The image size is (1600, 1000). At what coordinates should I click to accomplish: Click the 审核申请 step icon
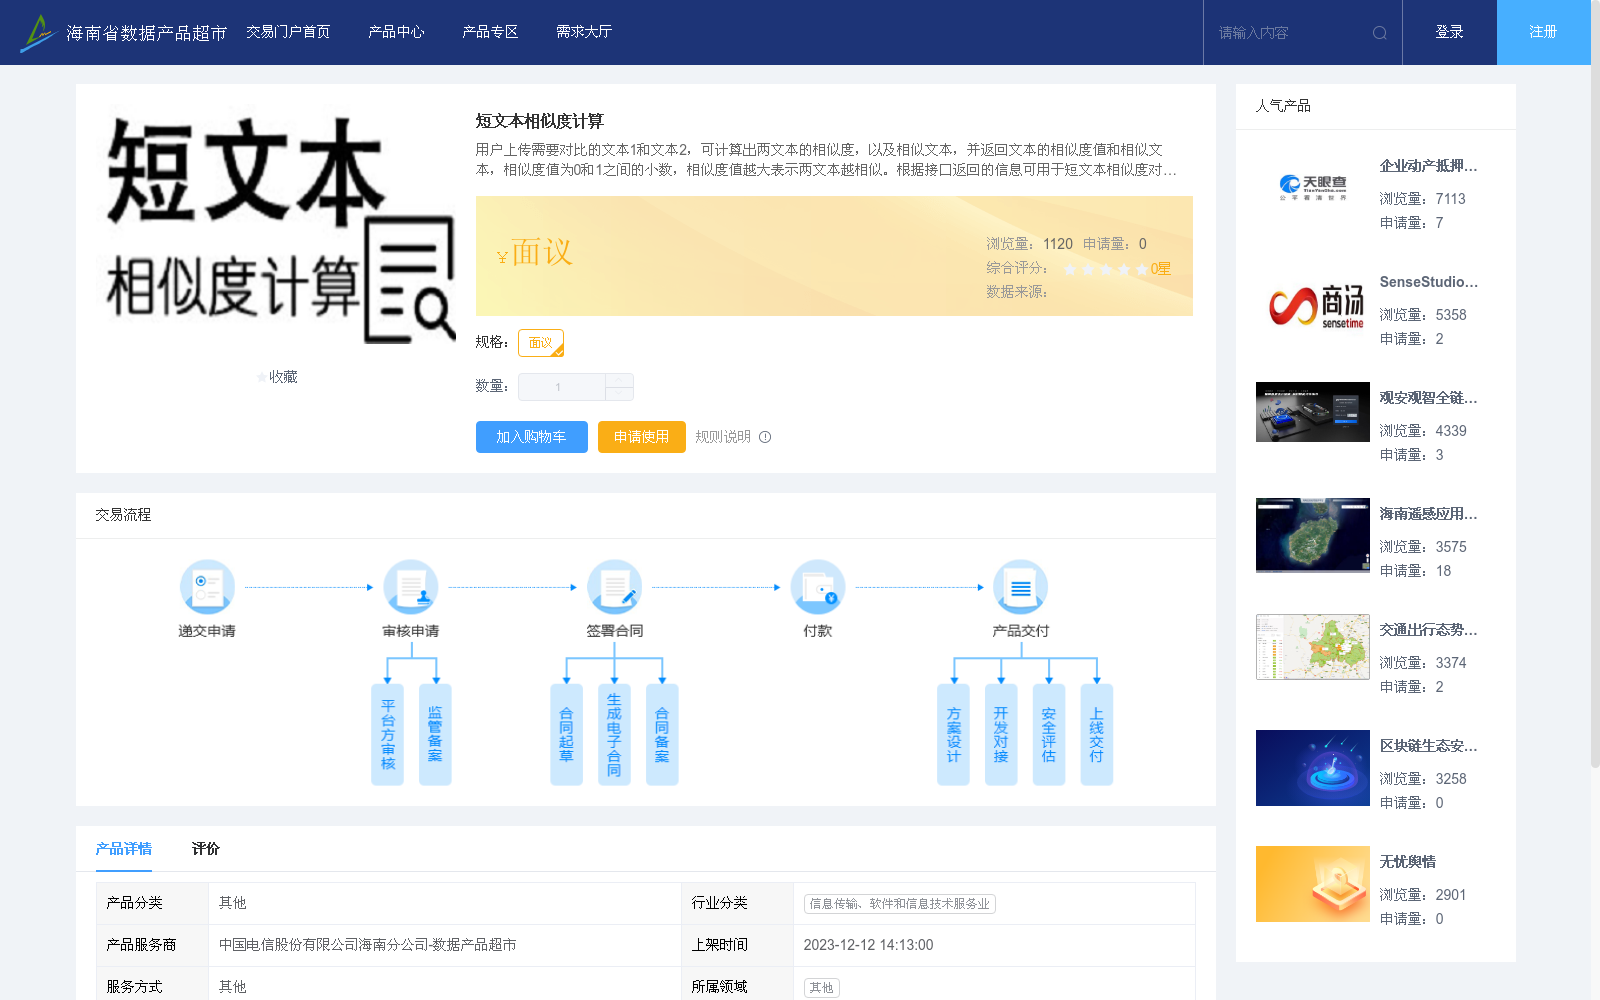411,587
